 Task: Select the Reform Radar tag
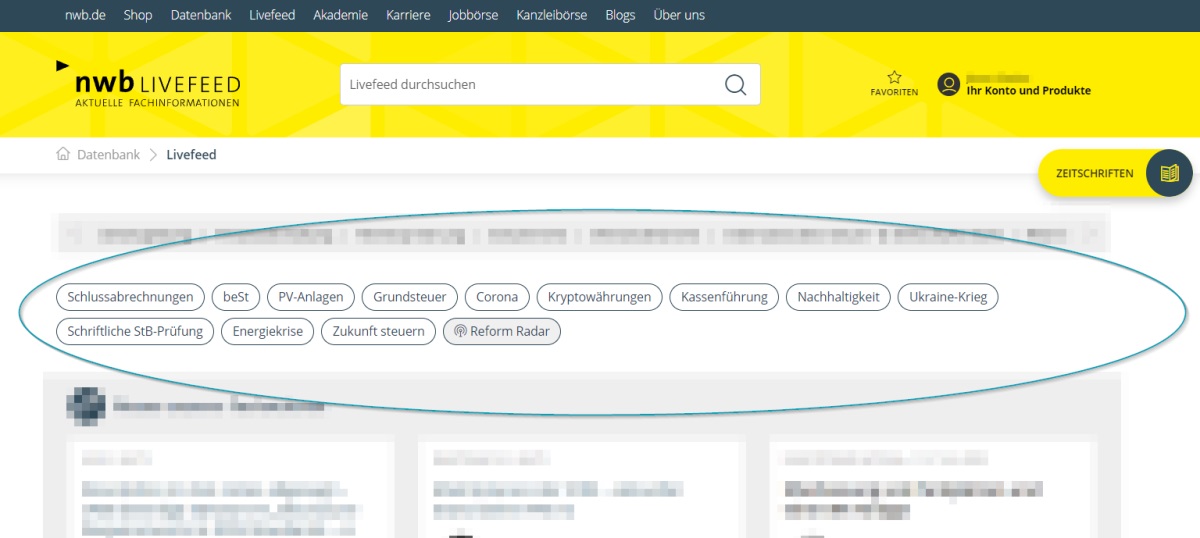click(502, 331)
